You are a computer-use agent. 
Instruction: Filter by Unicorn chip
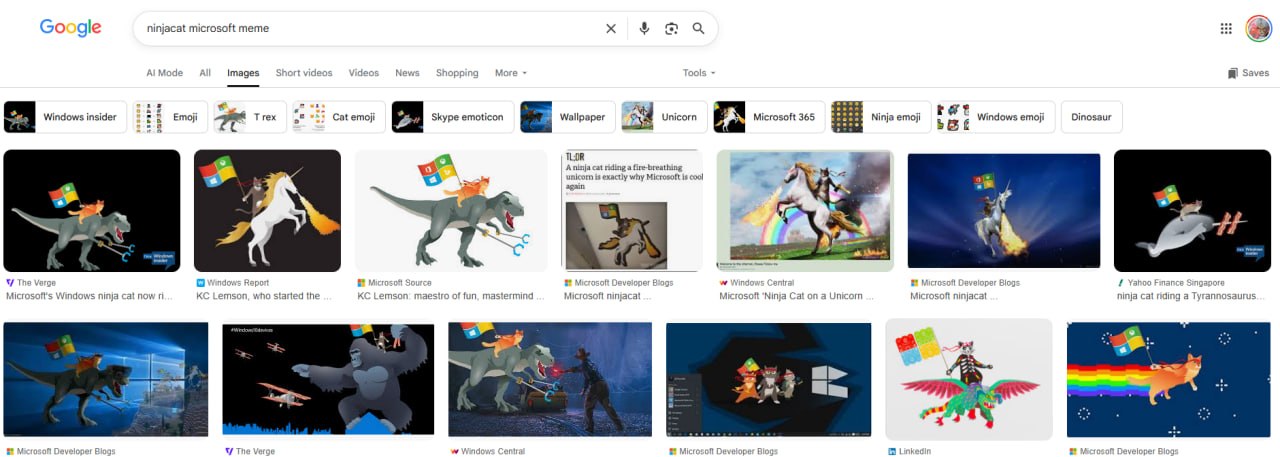point(663,117)
